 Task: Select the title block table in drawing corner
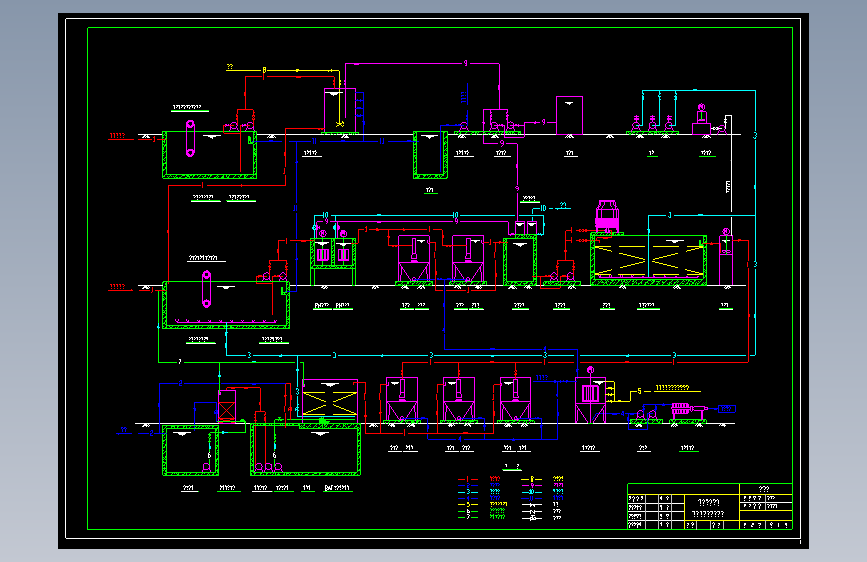[710, 507]
